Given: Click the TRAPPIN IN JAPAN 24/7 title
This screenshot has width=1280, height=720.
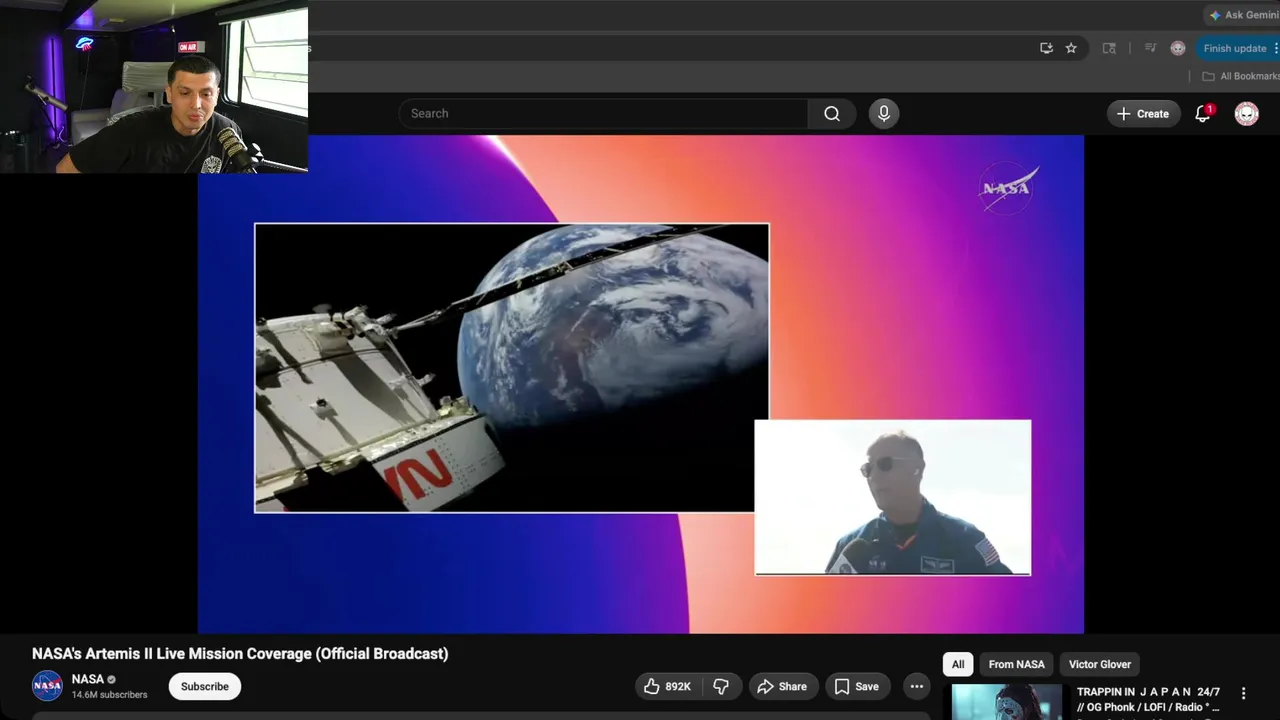Looking at the screenshot, I should tap(1148, 699).
